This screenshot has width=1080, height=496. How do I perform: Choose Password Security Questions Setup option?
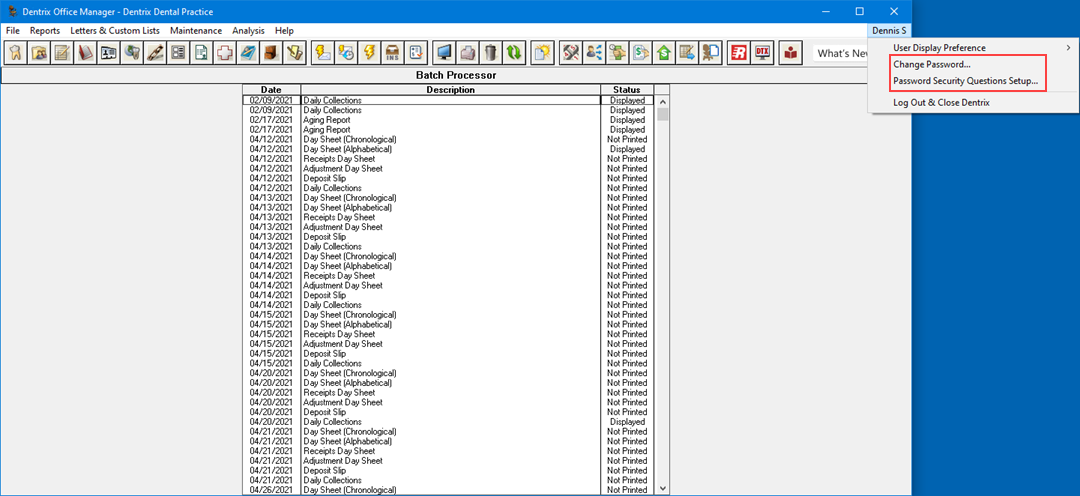click(965, 81)
